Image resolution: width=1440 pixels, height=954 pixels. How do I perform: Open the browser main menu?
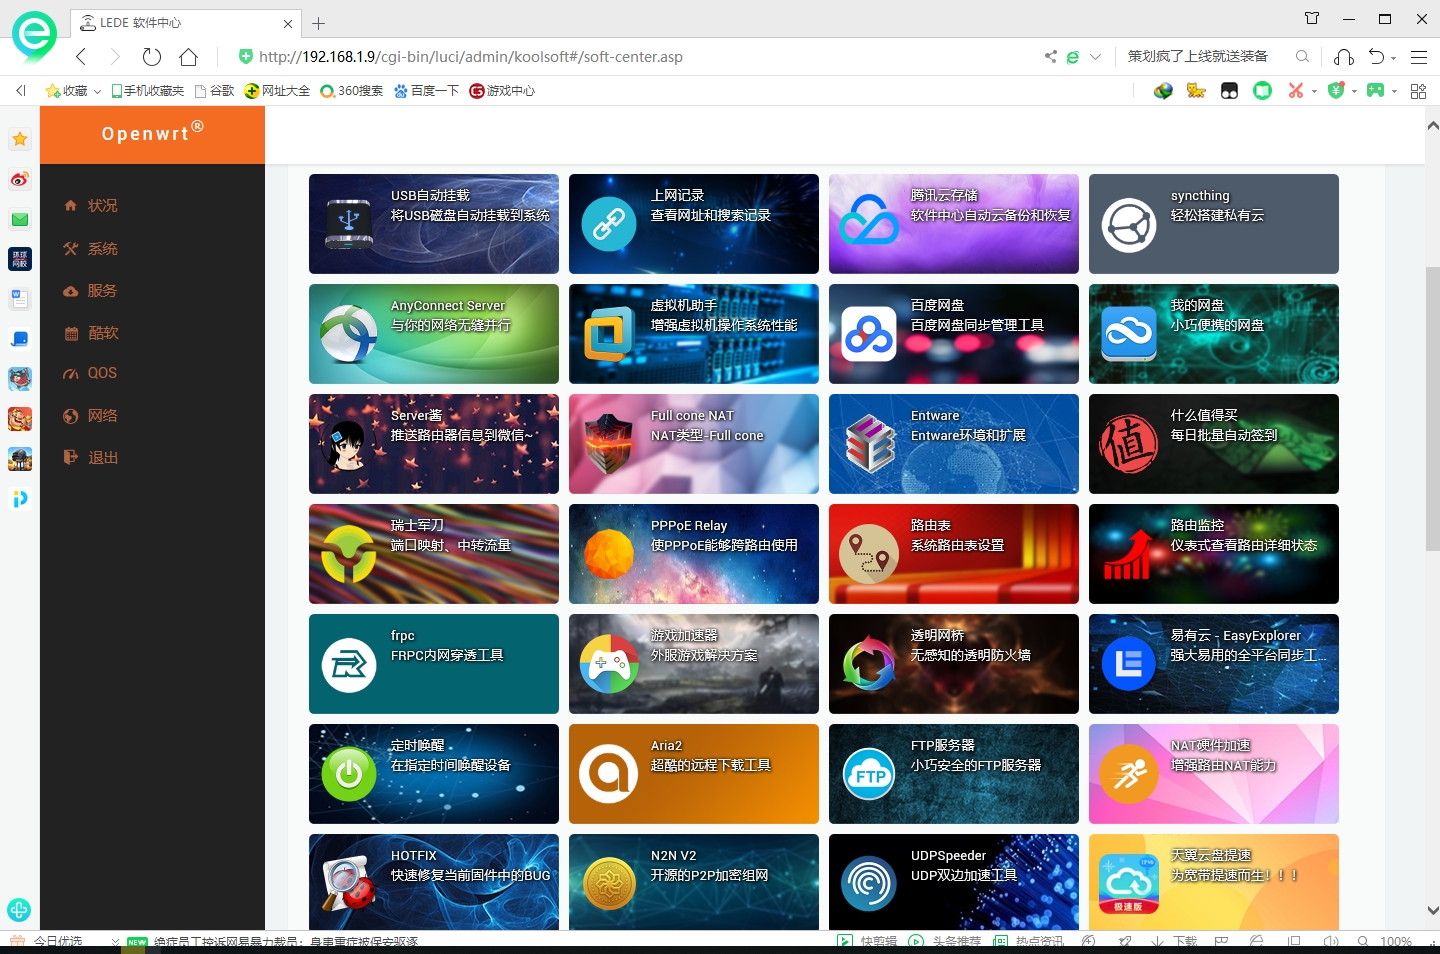pyautogui.click(x=1419, y=57)
